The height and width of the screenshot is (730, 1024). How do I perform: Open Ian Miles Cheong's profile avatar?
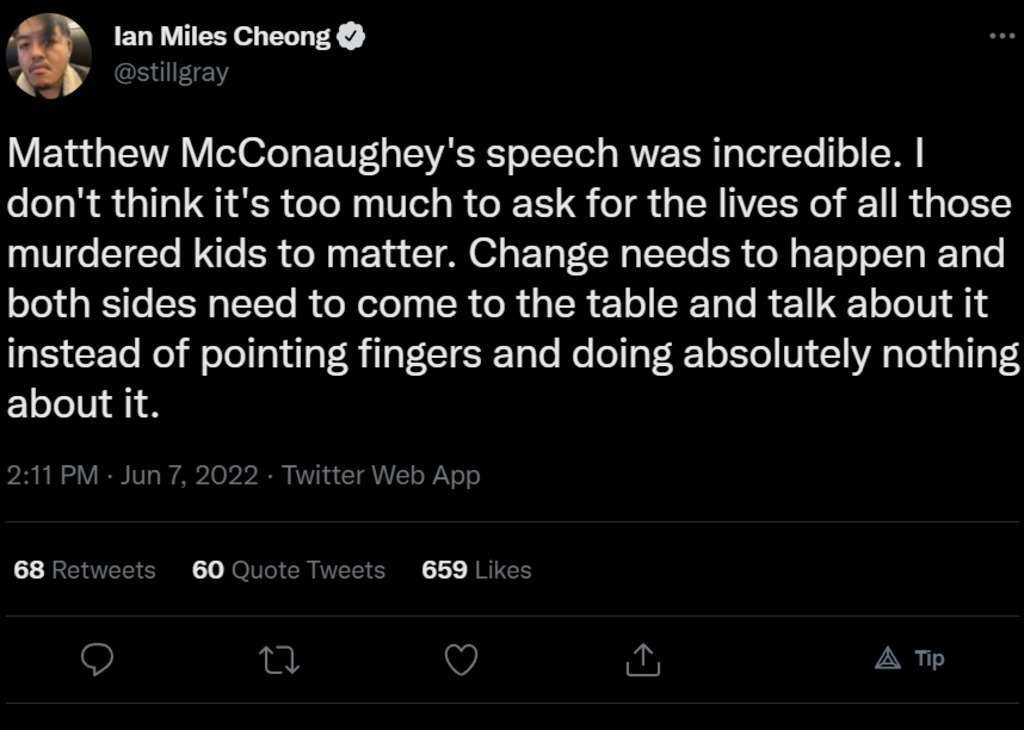pyautogui.click(x=49, y=55)
